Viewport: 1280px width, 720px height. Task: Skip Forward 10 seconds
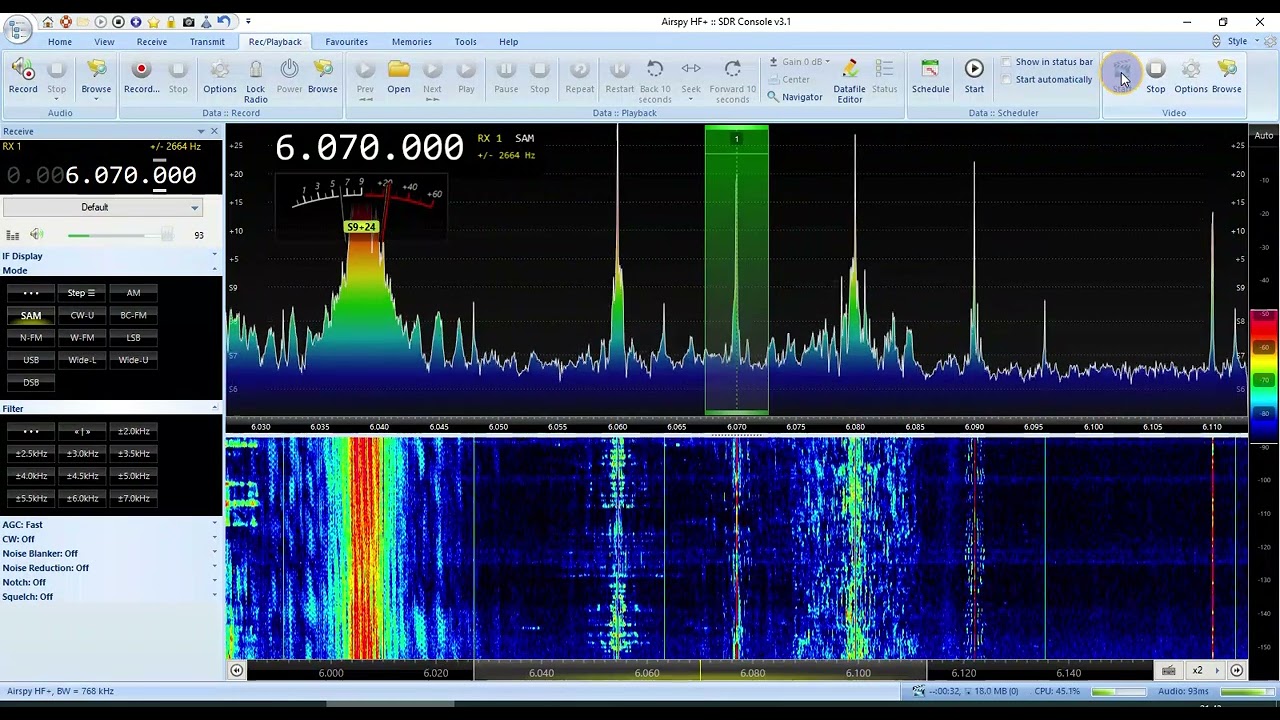click(x=732, y=80)
